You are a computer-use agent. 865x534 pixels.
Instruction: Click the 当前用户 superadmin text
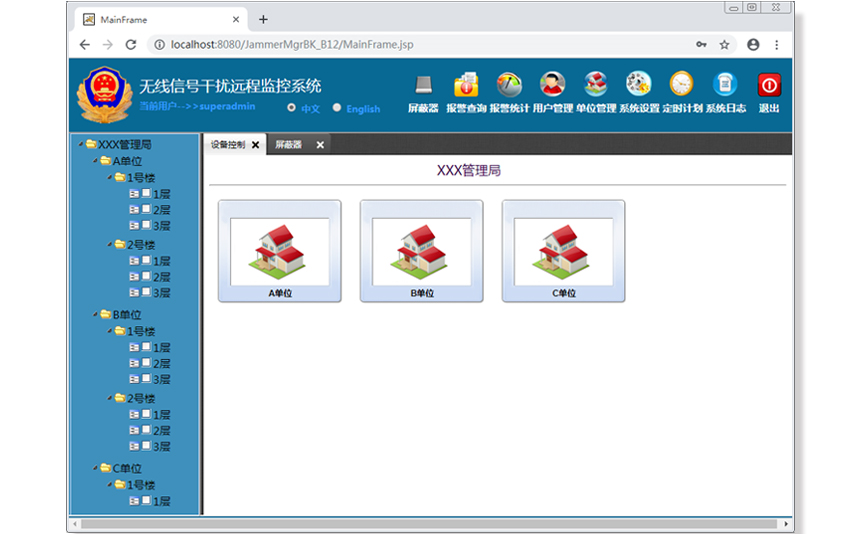197,106
